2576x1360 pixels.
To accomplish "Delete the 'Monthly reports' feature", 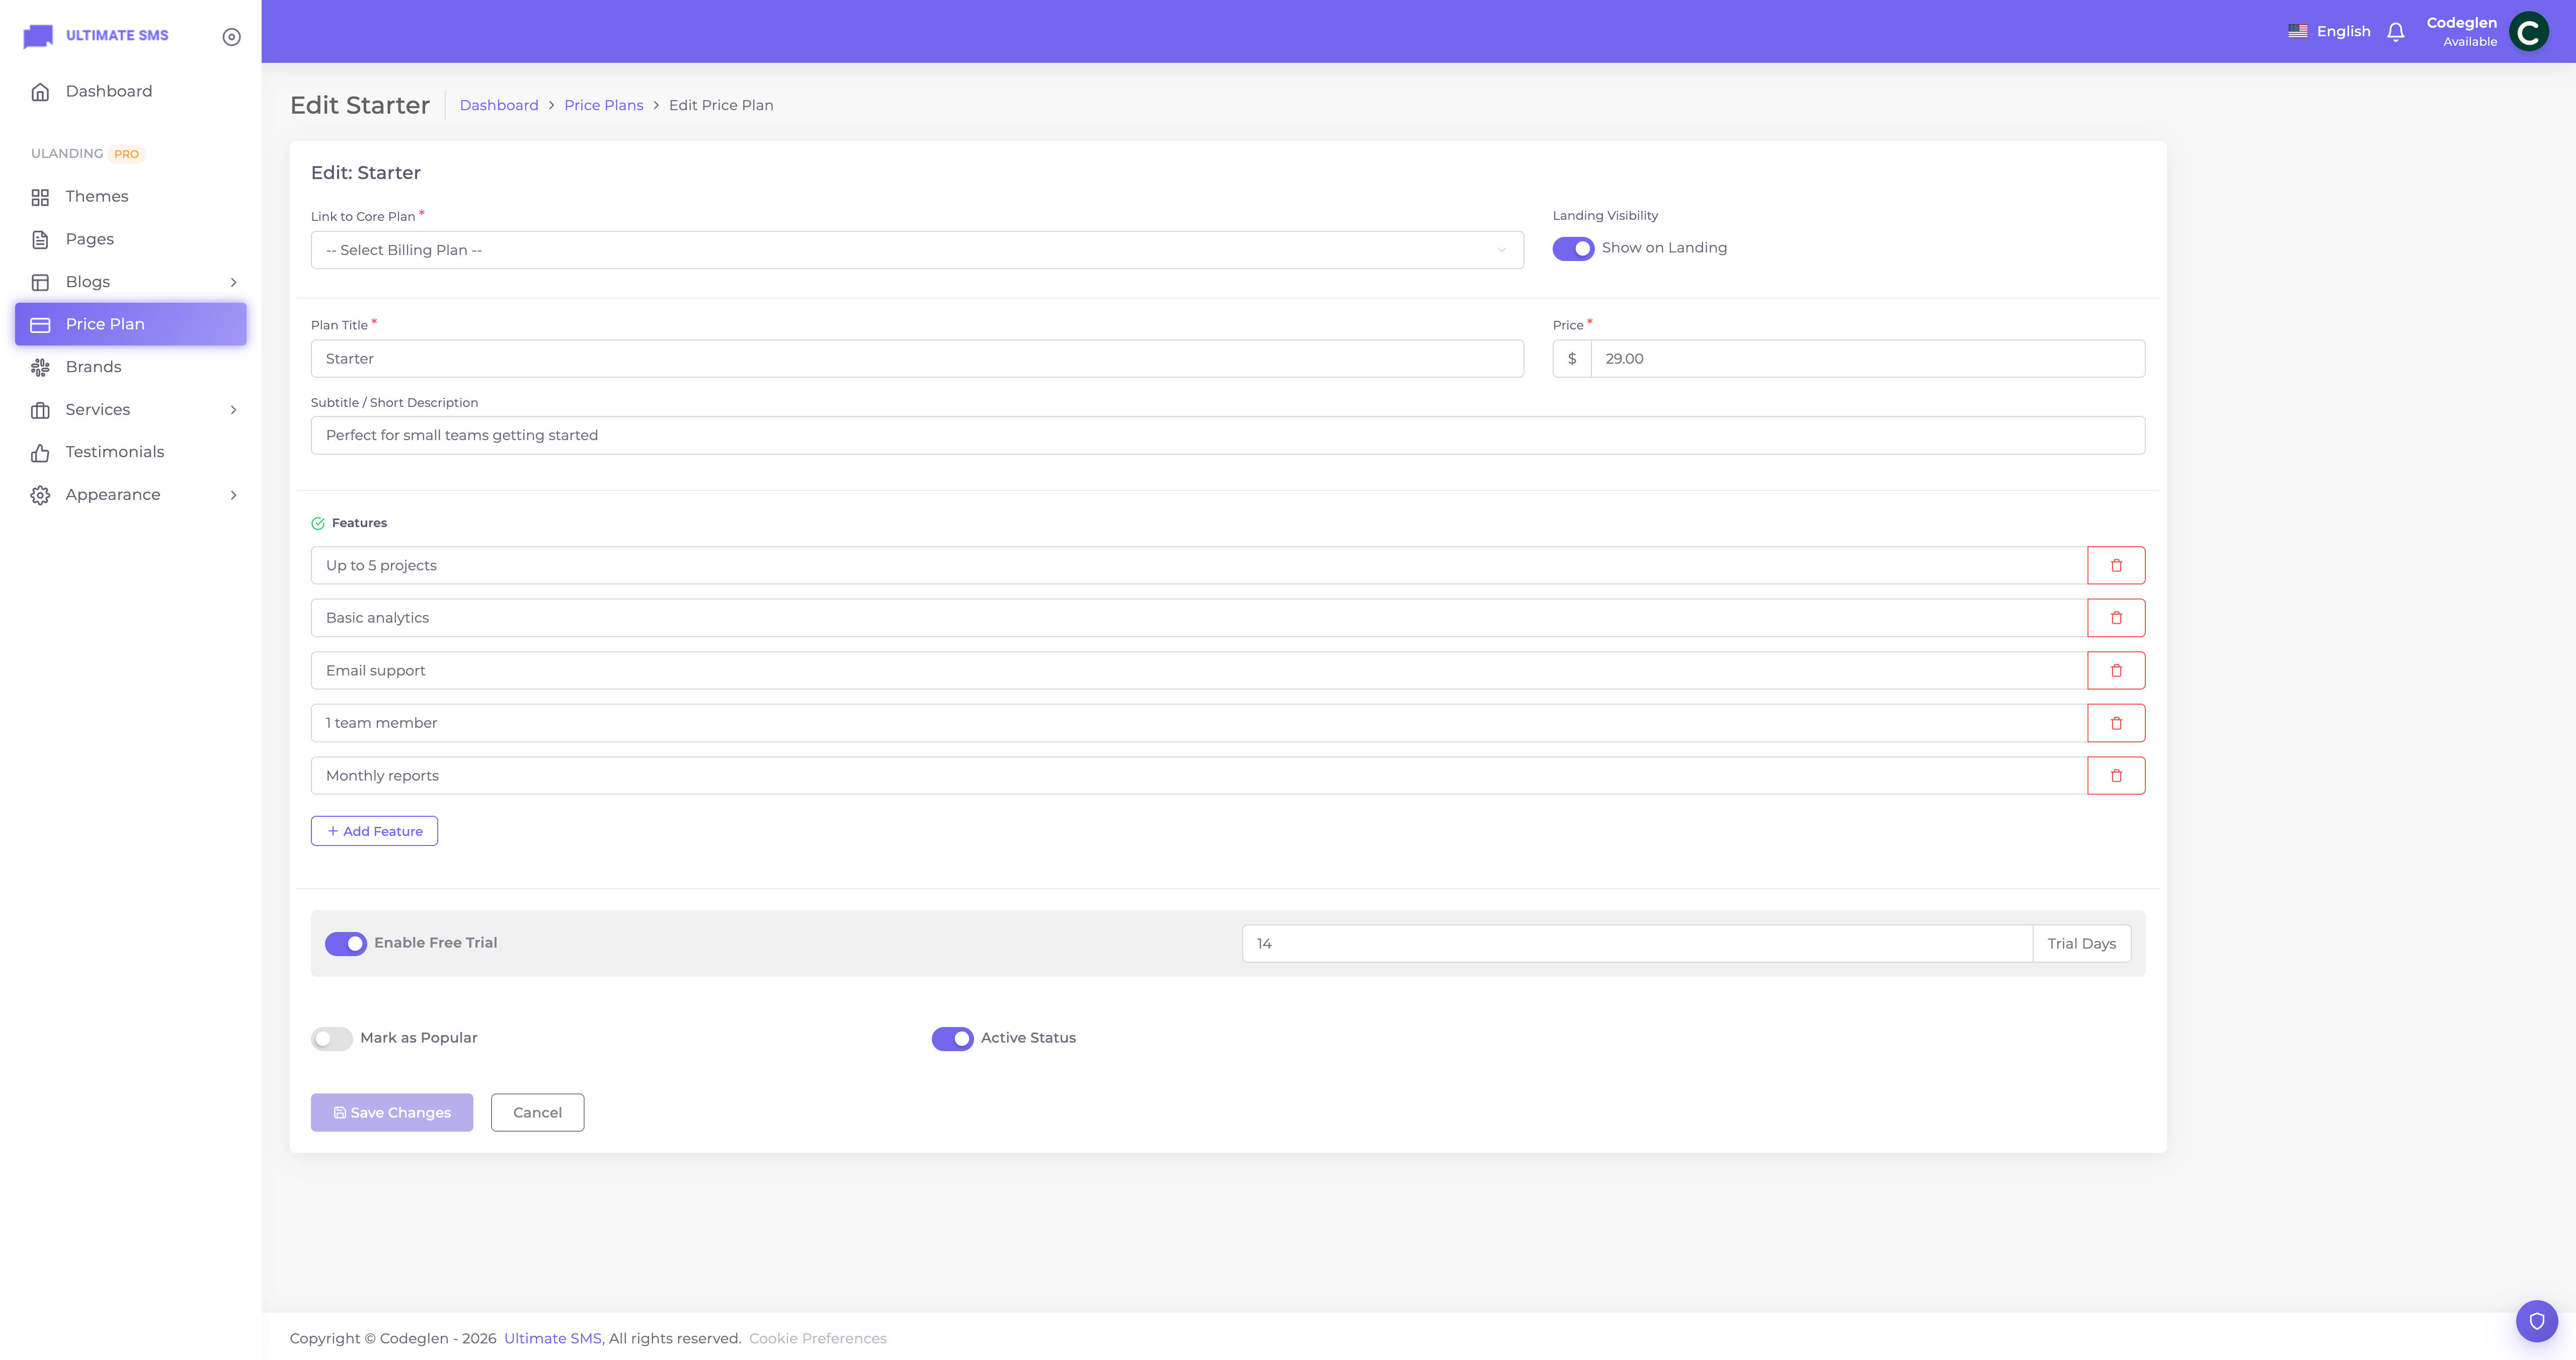I will (x=2116, y=775).
